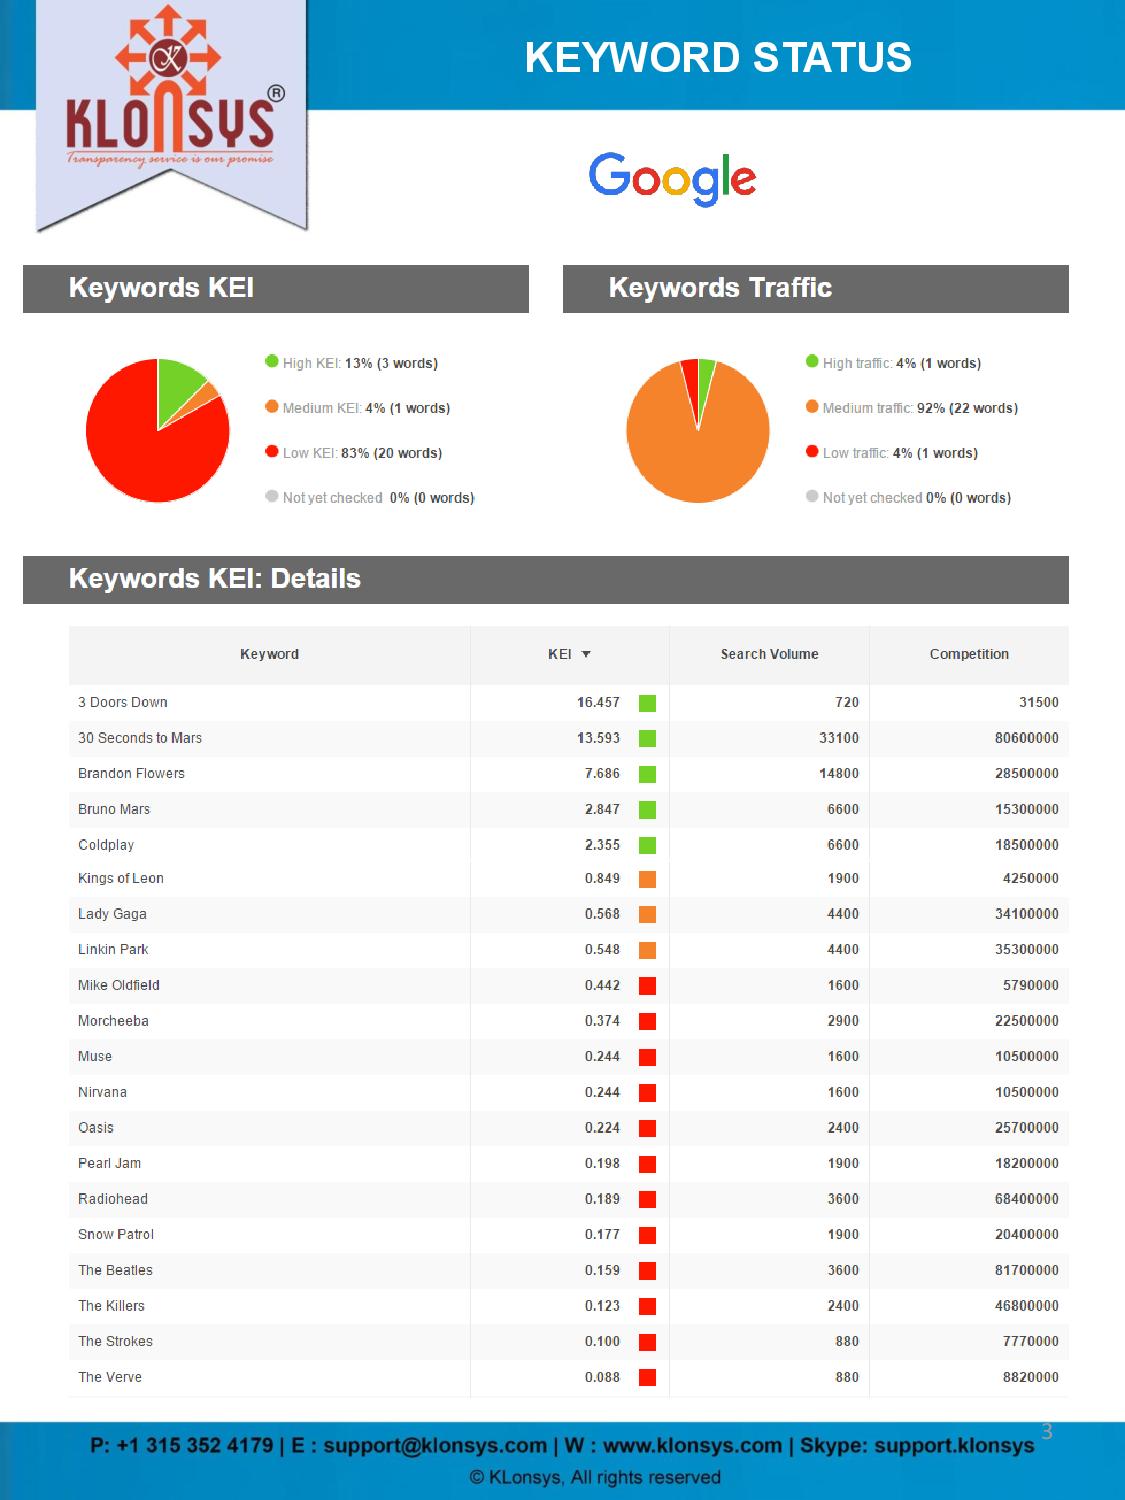Click the Google logo

672,179
